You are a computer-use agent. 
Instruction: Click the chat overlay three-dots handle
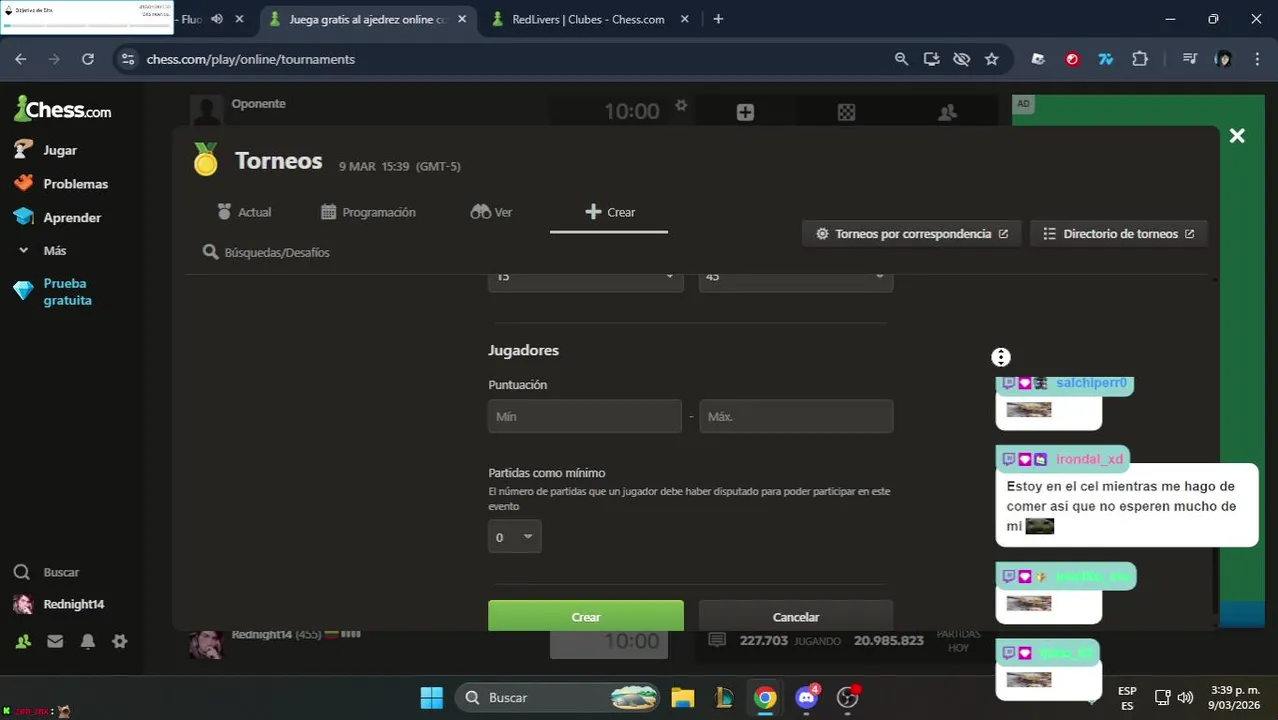pos(1001,357)
